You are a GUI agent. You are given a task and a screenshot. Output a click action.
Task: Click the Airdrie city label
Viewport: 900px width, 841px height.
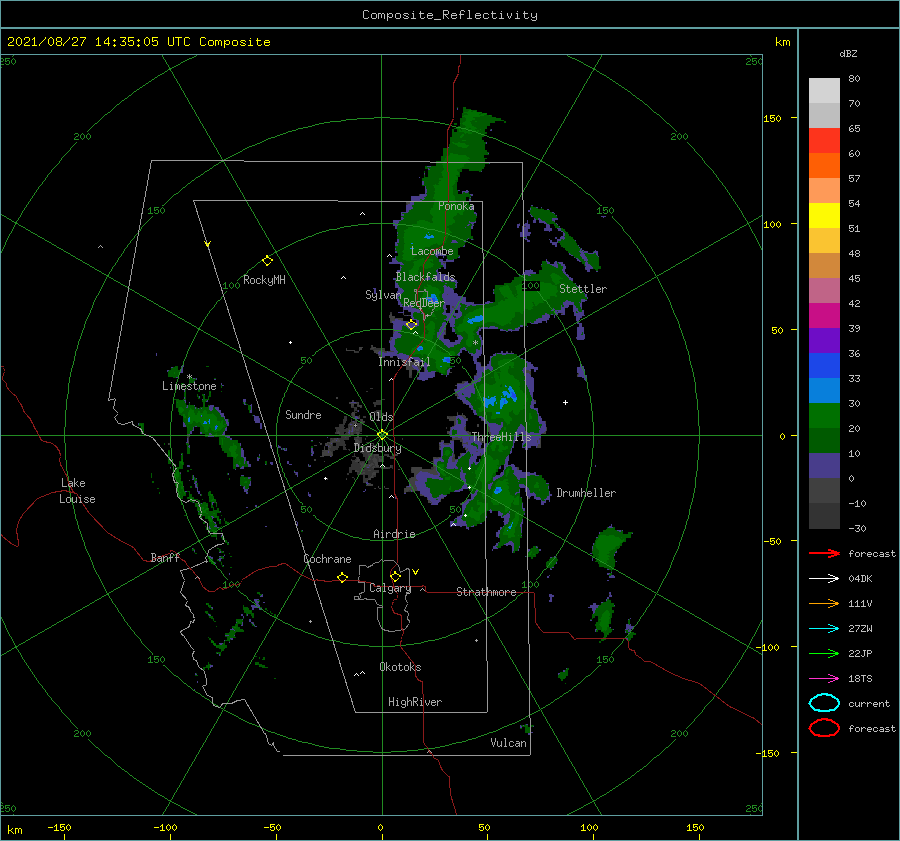click(394, 534)
